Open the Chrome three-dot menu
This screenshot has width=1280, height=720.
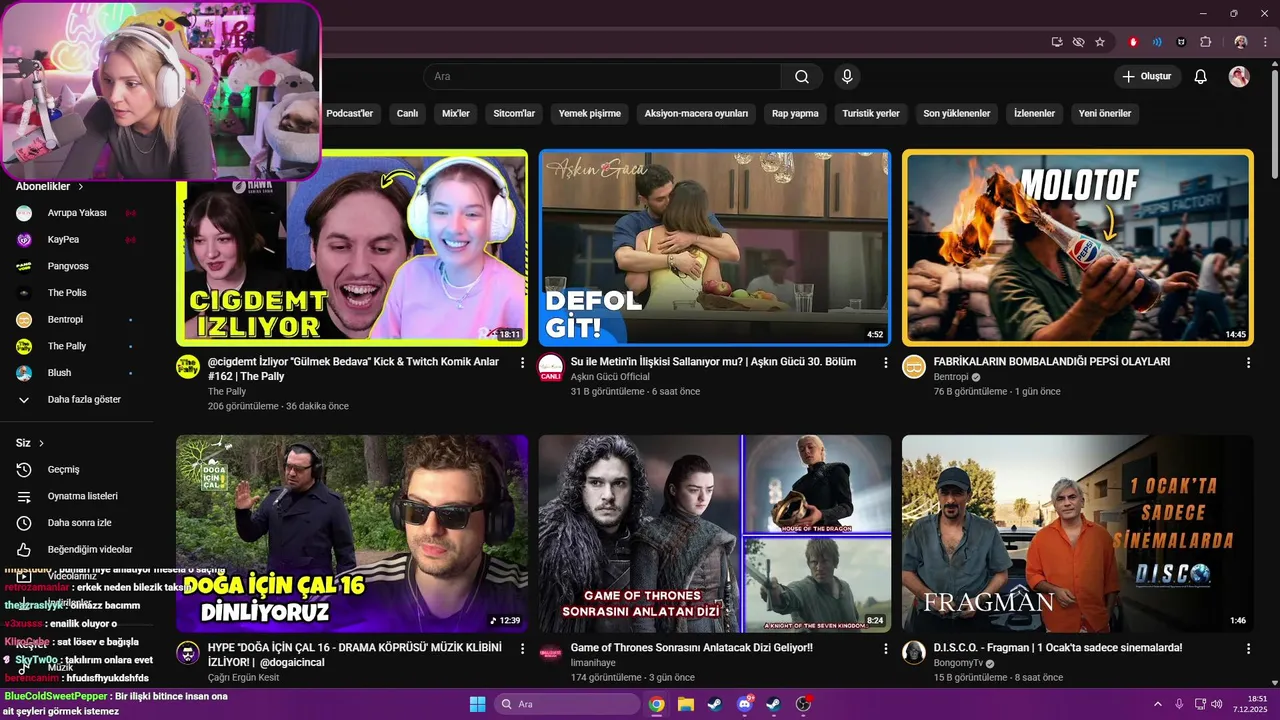click(1263, 42)
